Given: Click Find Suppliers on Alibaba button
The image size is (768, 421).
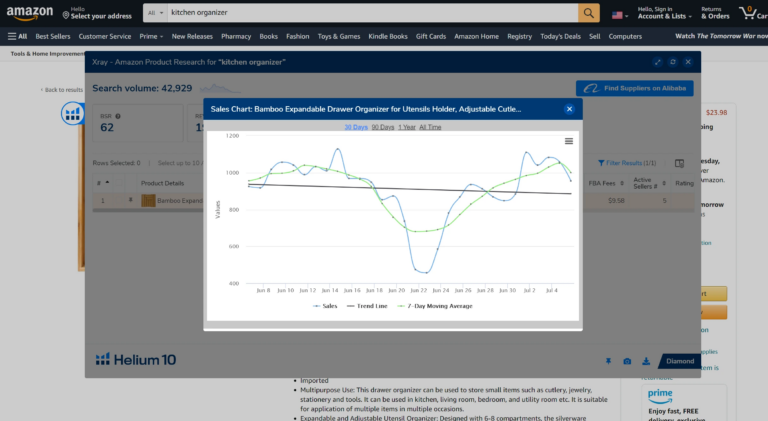Looking at the screenshot, I should tap(635, 88).
